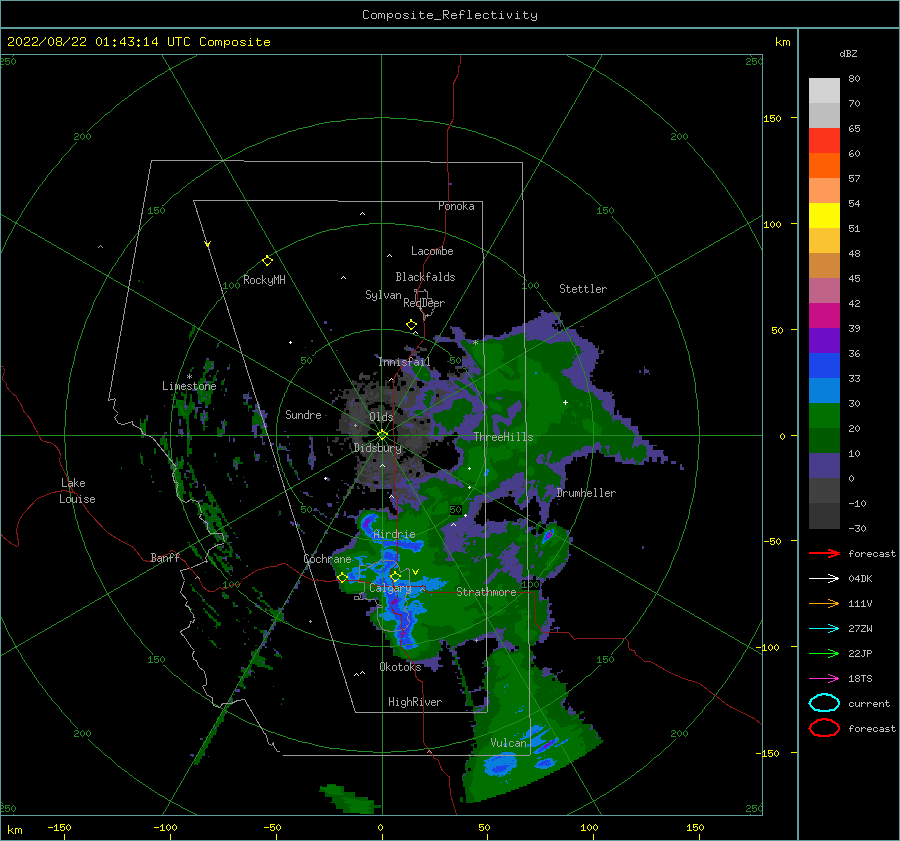Click the dBZ legend heading
Viewport: 900px width, 841px height.
click(x=848, y=53)
